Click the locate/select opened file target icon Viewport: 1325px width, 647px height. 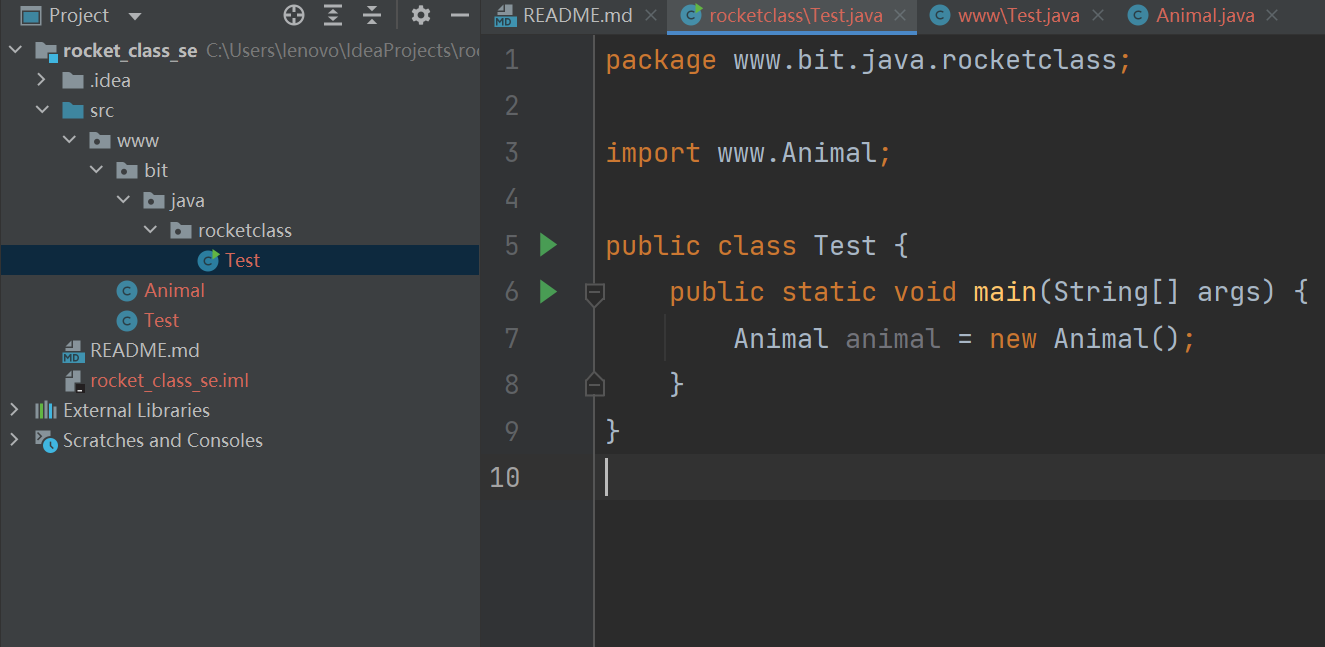[293, 15]
